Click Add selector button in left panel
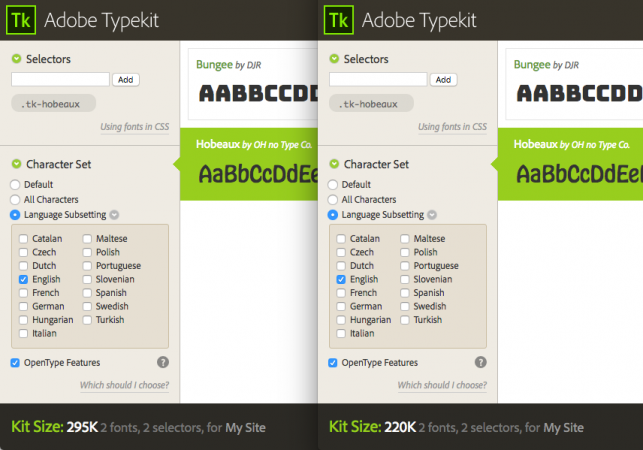 (x=126, y=80)
